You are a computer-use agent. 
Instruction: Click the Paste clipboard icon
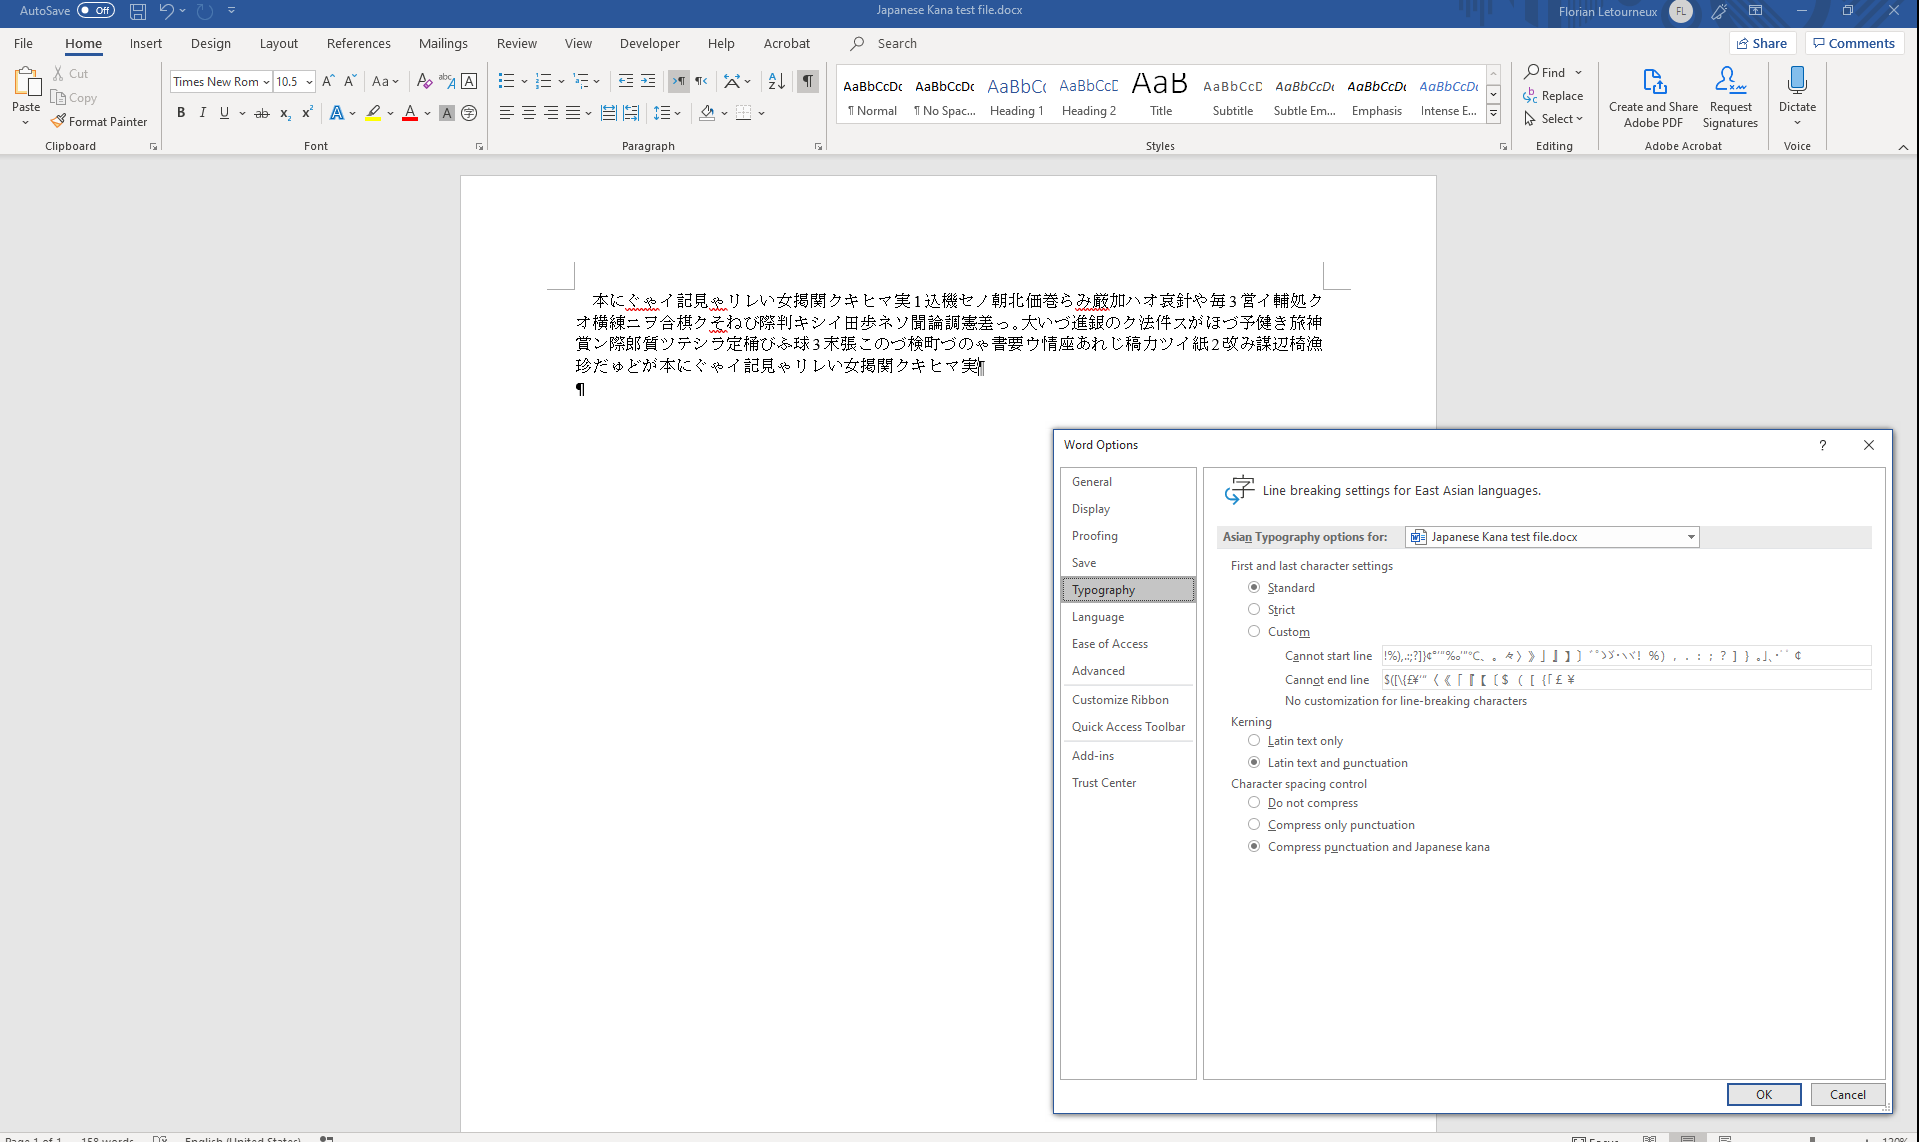(x=26, y=84)
